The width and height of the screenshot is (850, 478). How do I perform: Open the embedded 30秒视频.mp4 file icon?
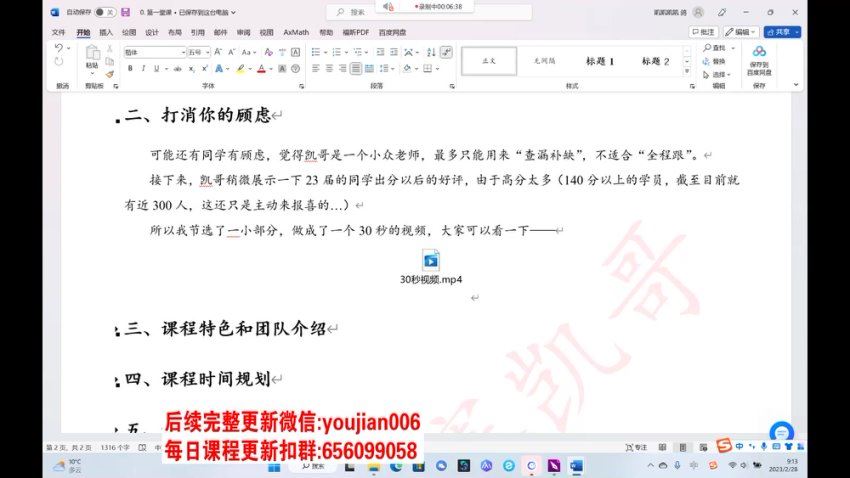tap(431, 260)
